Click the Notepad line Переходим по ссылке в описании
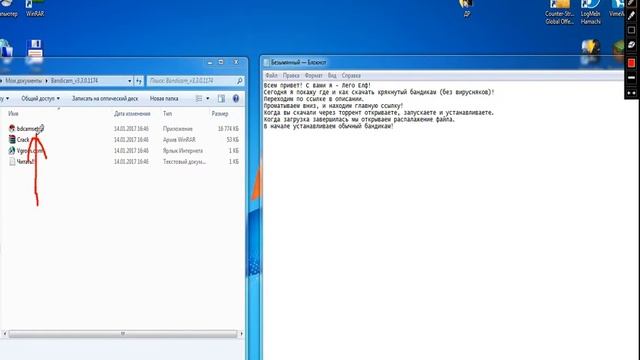The height and width of the screenshot is (360, 640). click(313, 99)
